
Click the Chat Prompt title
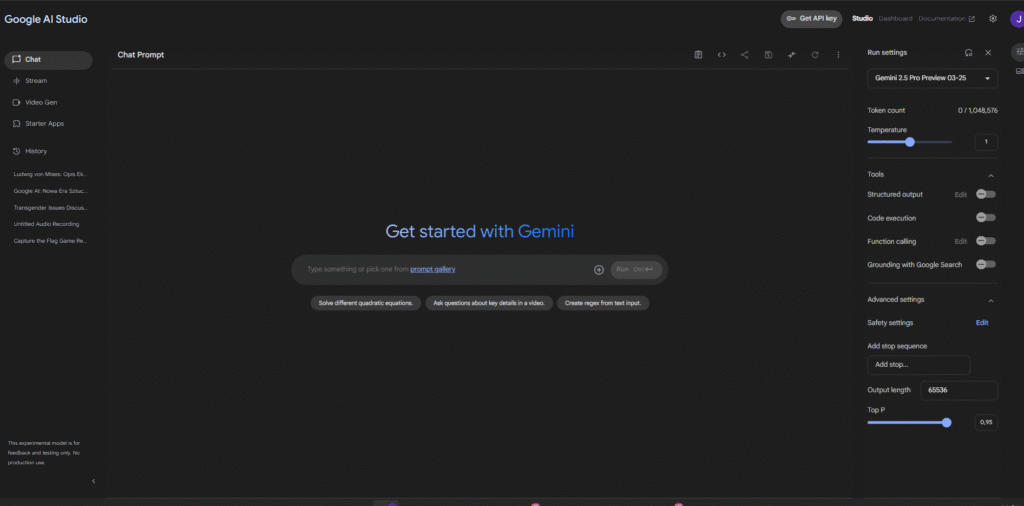[x=140, y=55]
